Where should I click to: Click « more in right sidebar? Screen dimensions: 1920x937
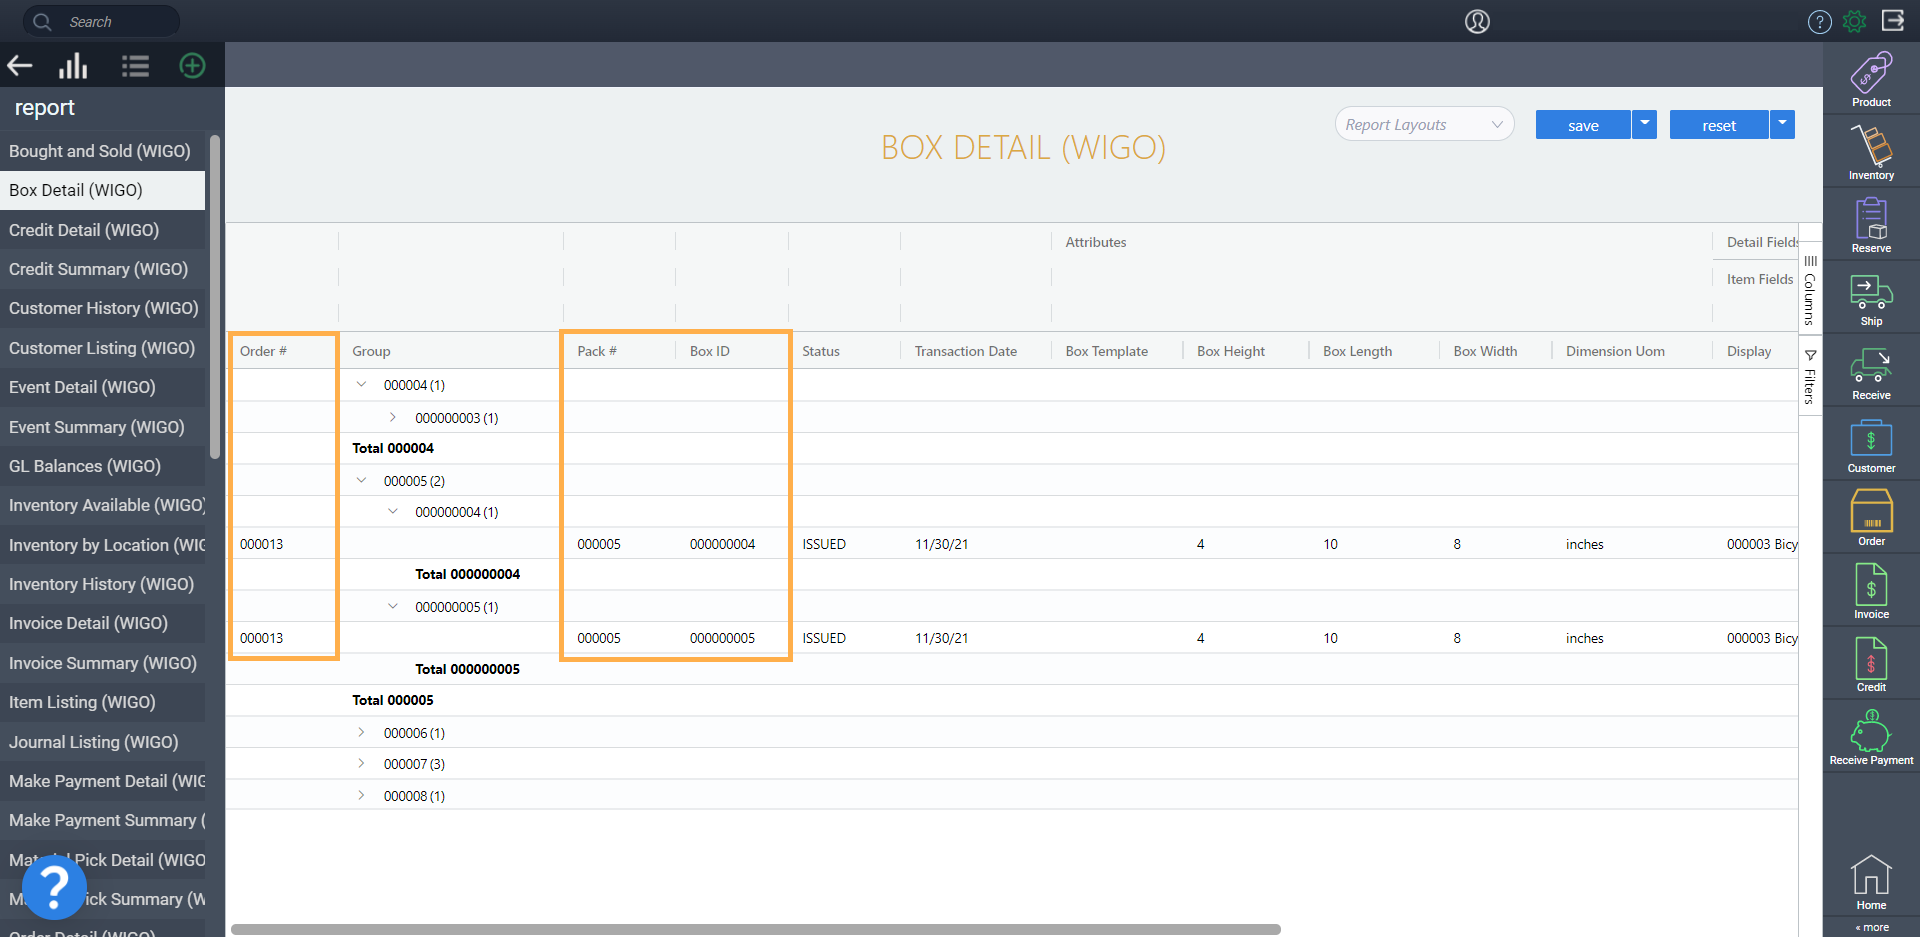pyautogui.click(x=1872, y=927)
